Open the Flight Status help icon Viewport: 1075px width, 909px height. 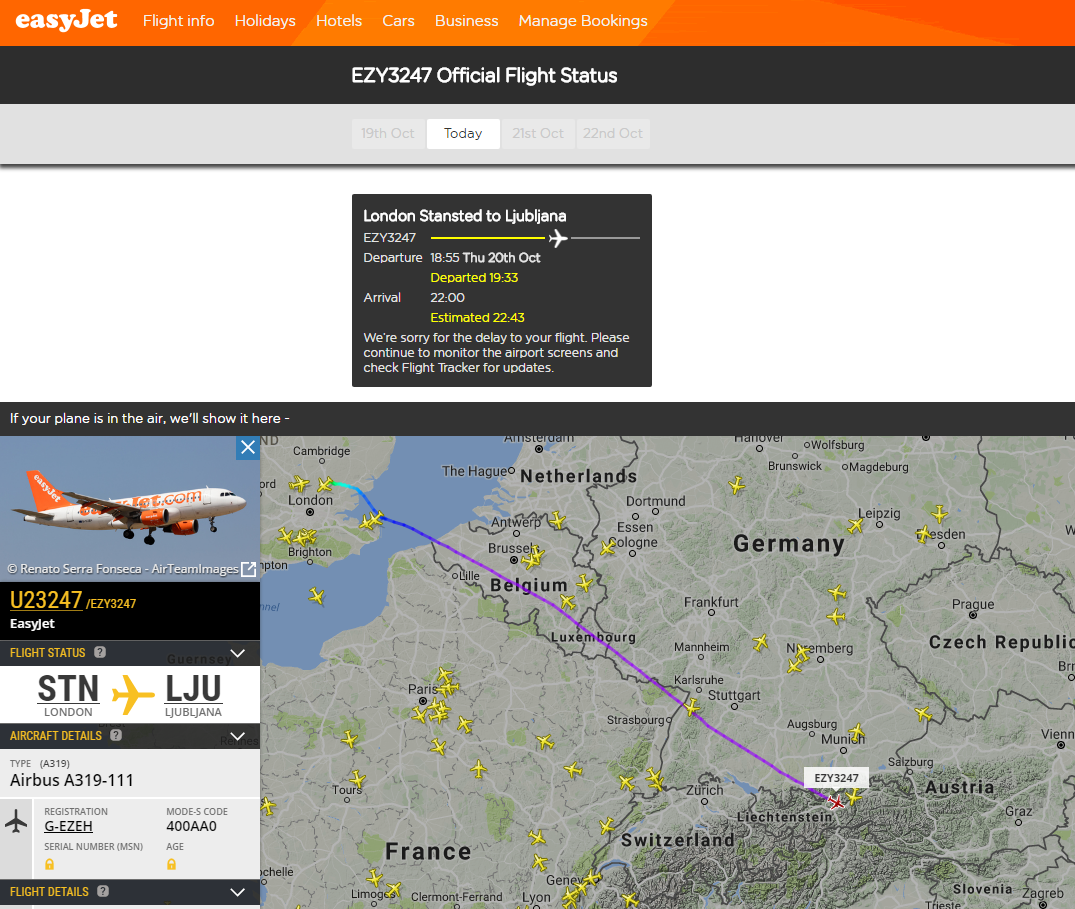(99, 652)
